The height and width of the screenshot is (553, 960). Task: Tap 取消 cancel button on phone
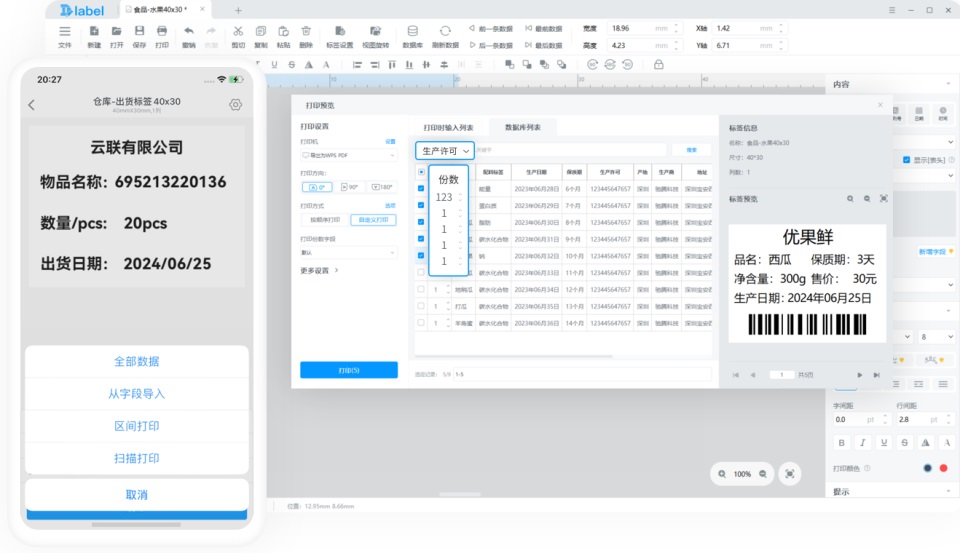click(x=137, y=494)
